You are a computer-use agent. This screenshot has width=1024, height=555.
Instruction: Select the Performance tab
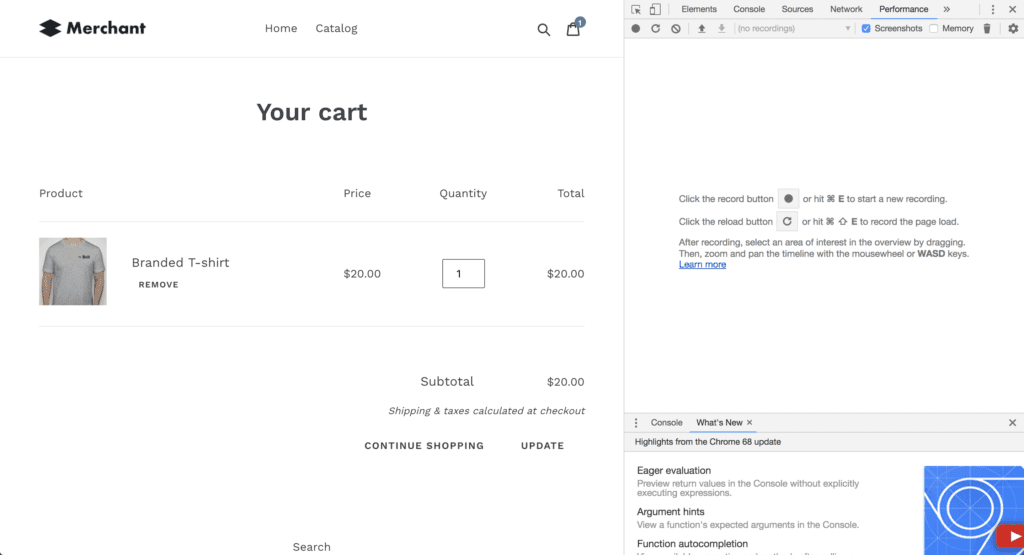[x=903, y=9]
